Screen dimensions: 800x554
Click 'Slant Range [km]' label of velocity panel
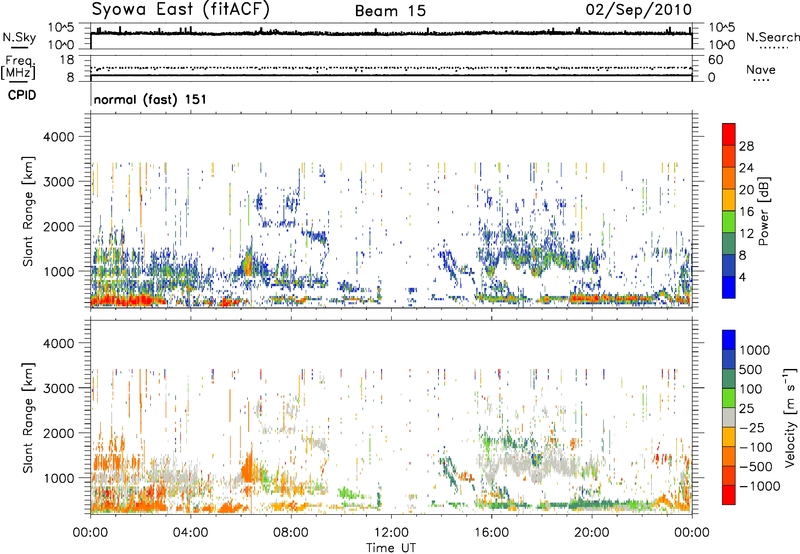[x=28, y=417]
